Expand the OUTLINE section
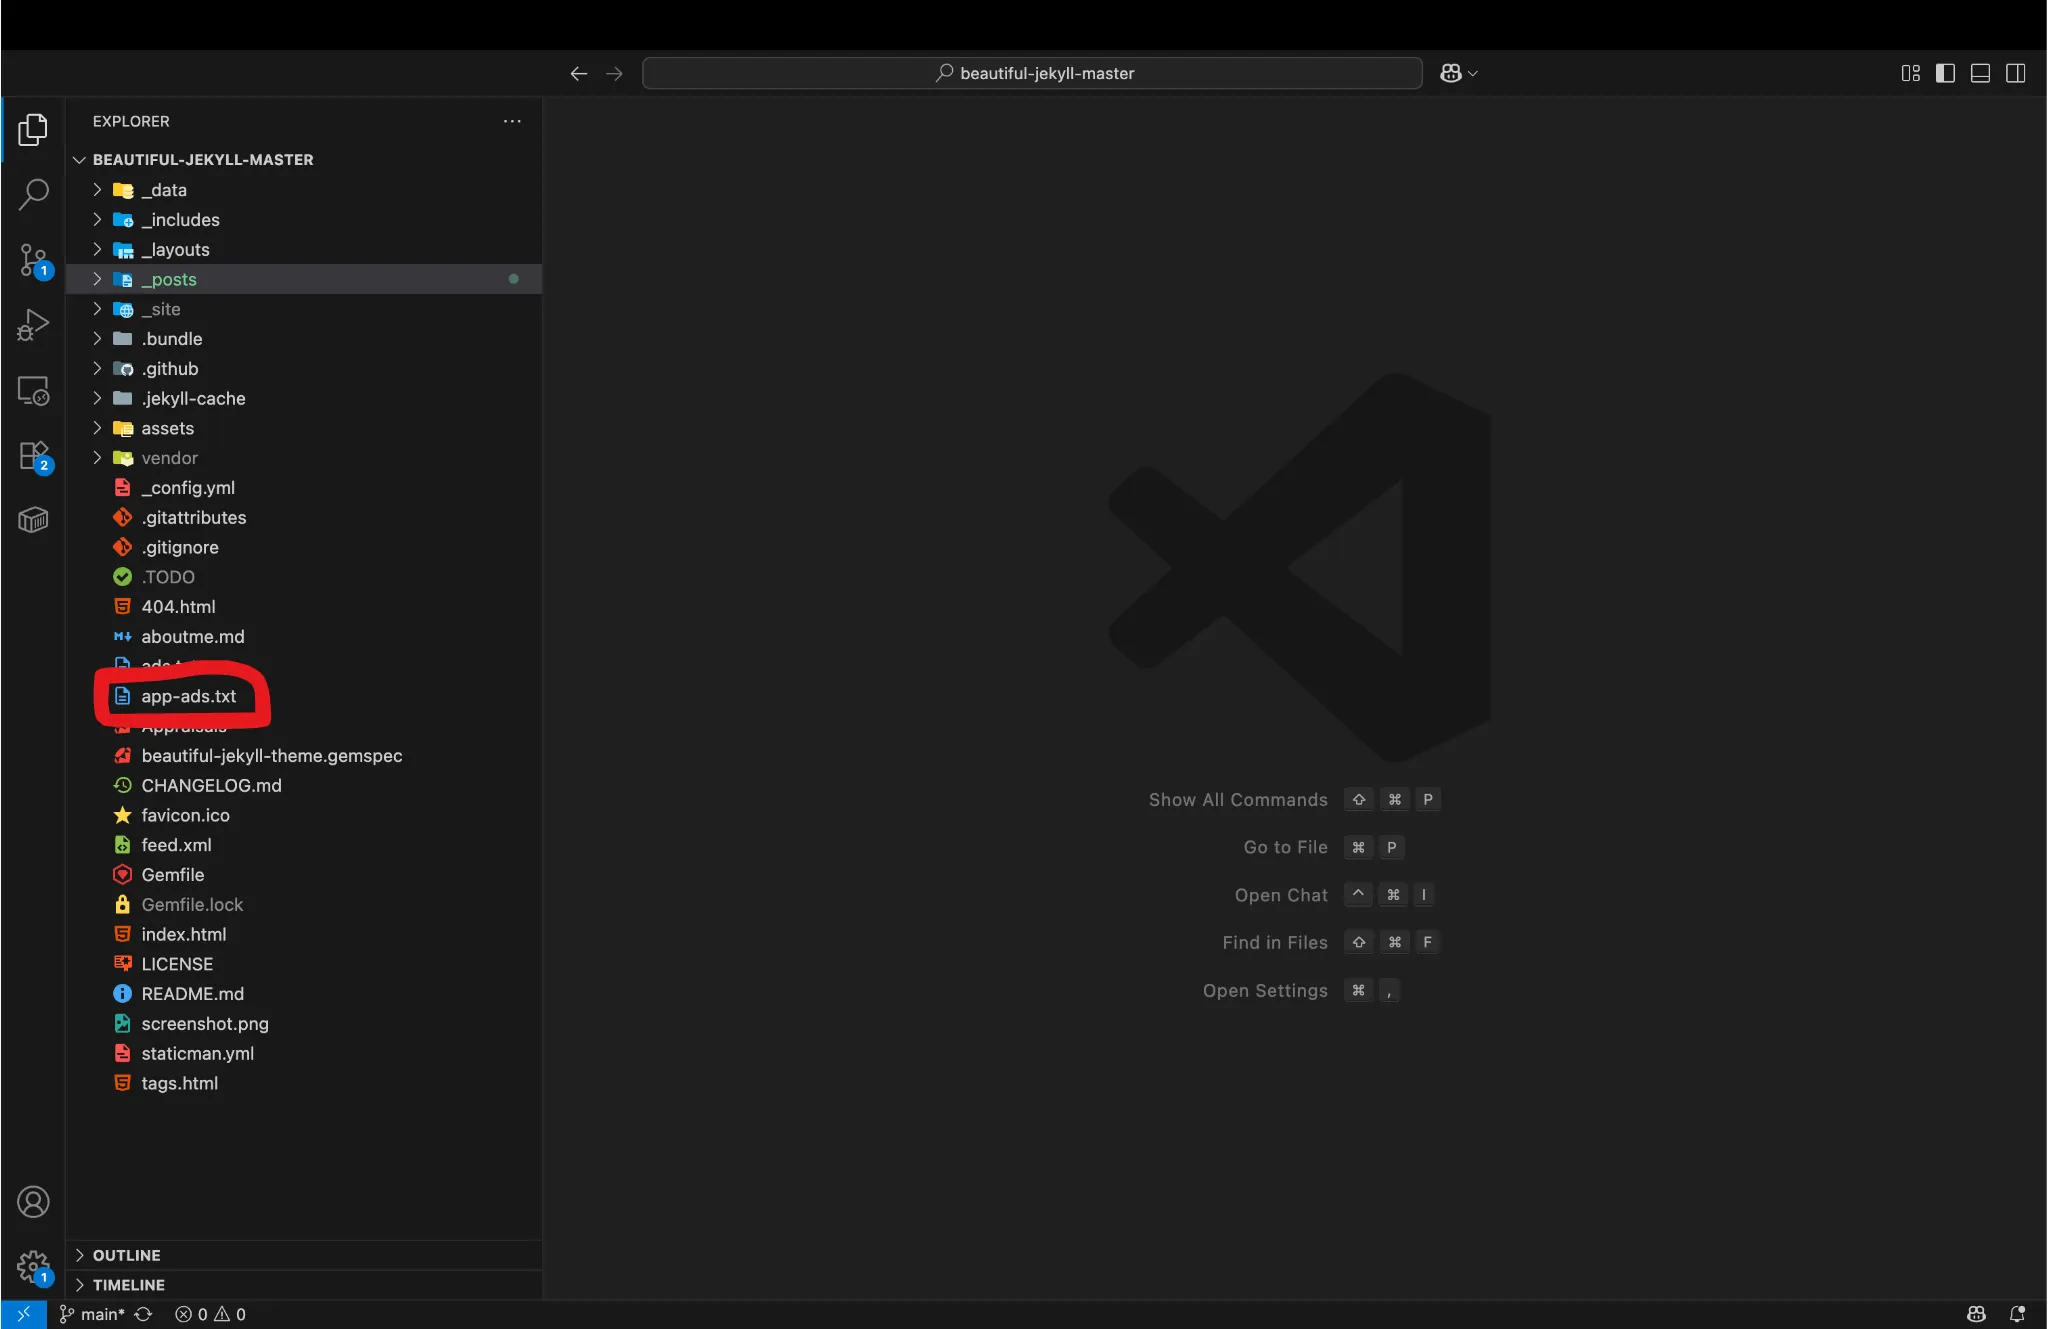This screenshot has width=2048, height=1329. (x=126, y=1255)
